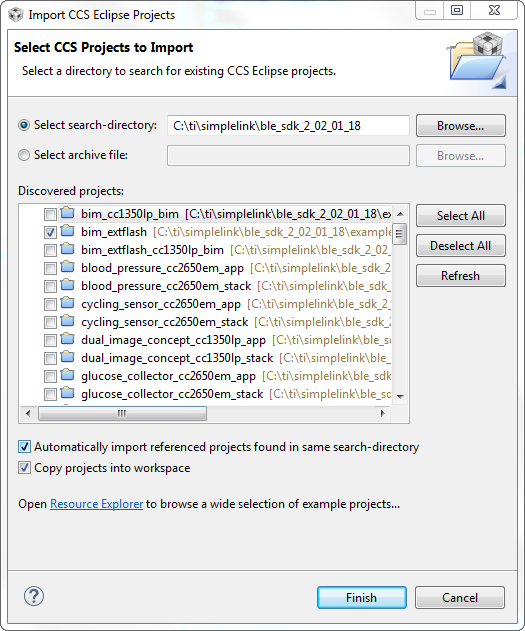Click the Select All button
525x631 pixels.
click(x=461, y=216)
